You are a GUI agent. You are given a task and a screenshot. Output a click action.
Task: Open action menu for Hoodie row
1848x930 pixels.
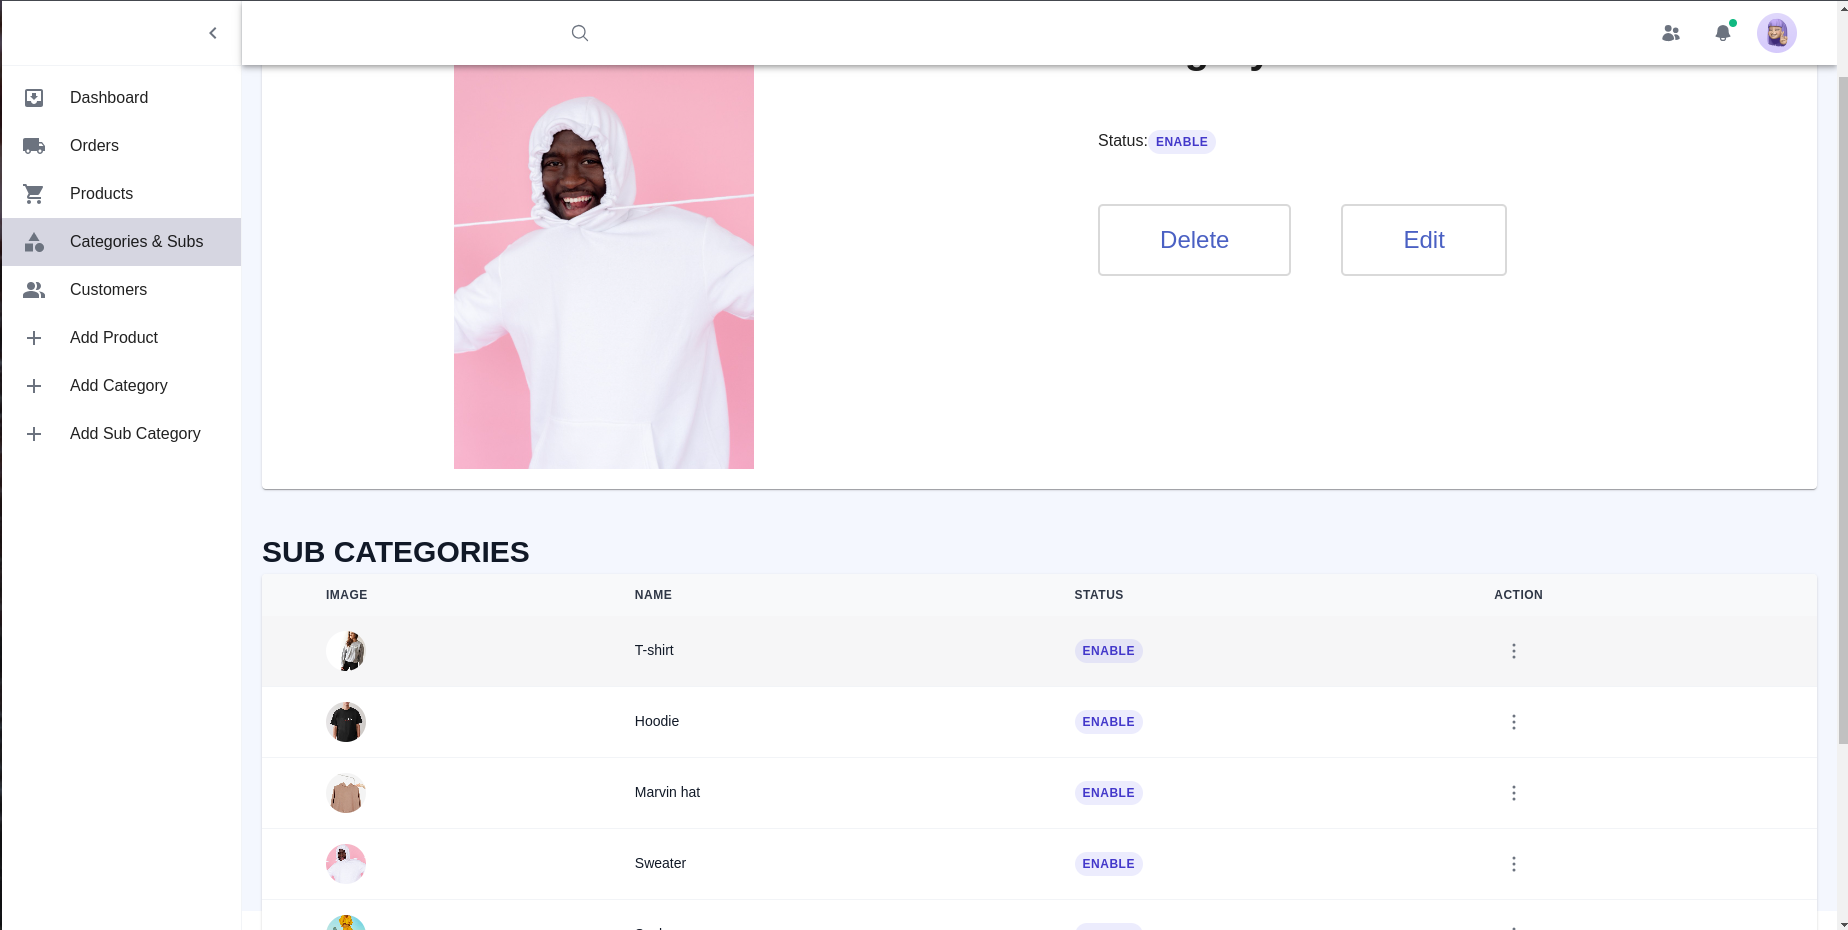(x=1513, y=722)
